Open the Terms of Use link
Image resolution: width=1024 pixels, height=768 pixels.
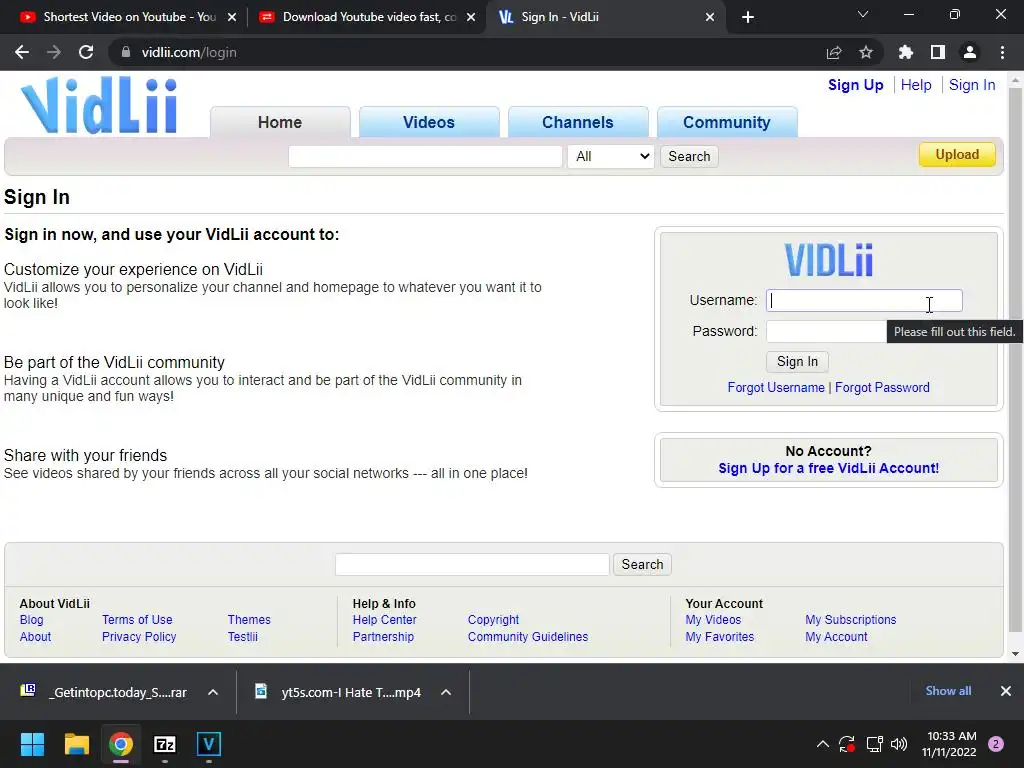click(x=137, y=620)
